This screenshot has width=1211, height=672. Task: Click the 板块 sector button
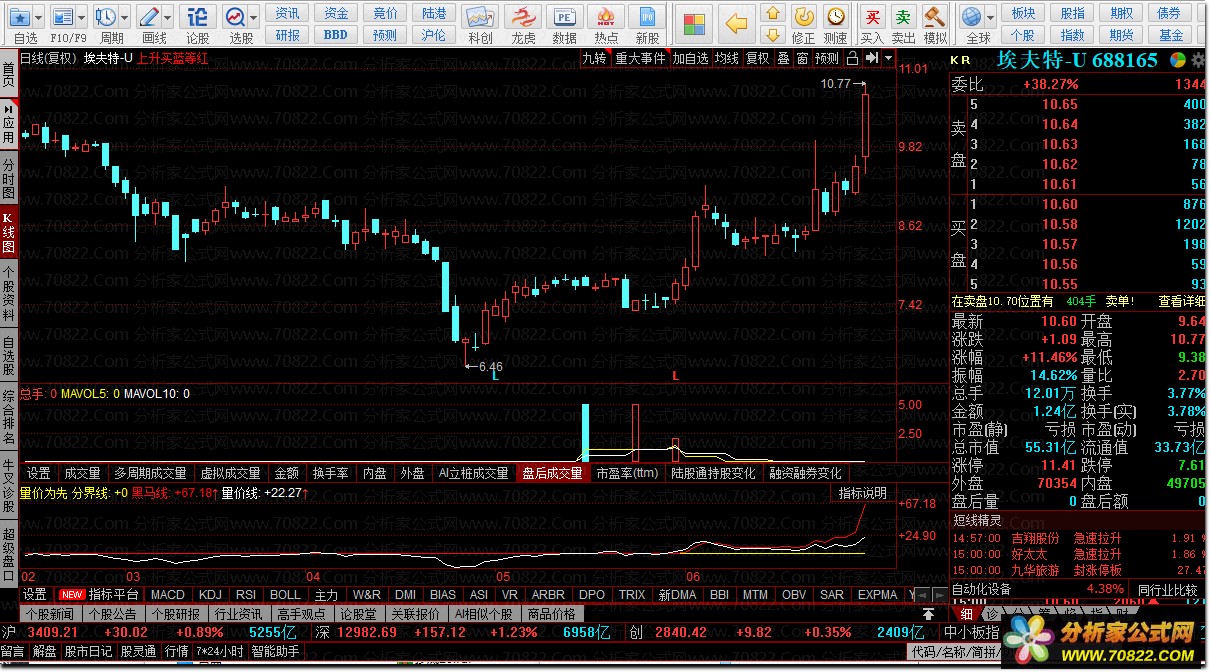tap(1023, 13)
